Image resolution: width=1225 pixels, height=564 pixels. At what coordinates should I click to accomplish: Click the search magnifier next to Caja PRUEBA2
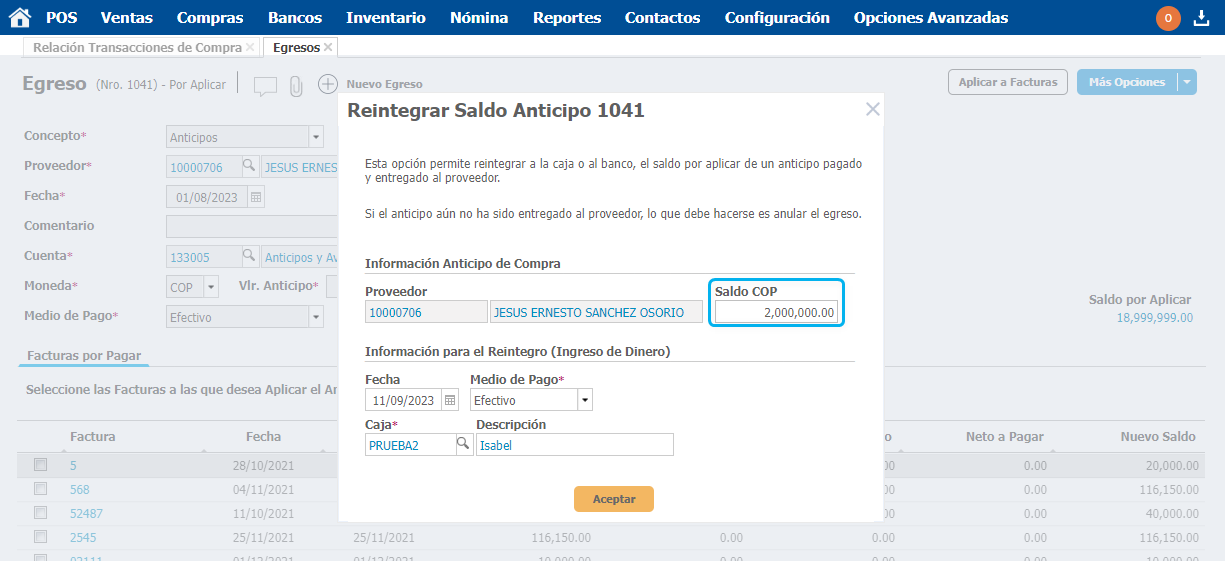pos(464,444)
